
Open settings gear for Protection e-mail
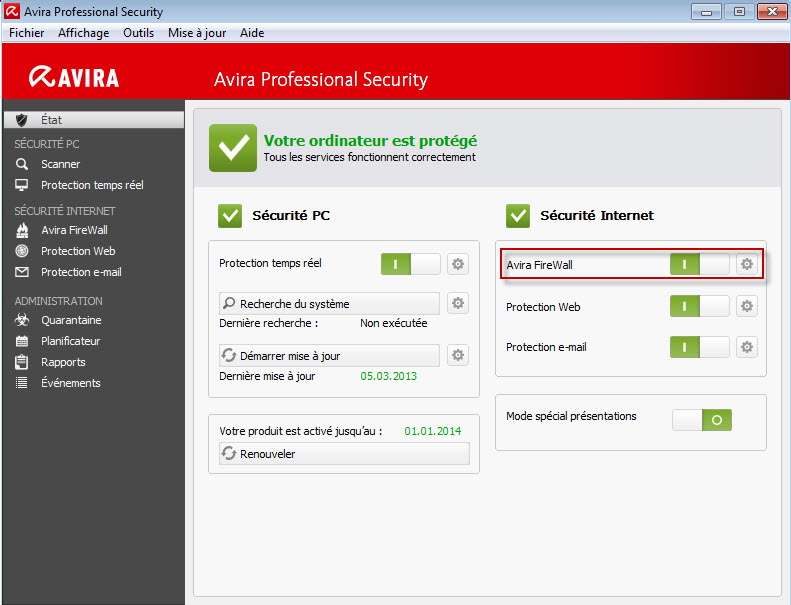747,347
